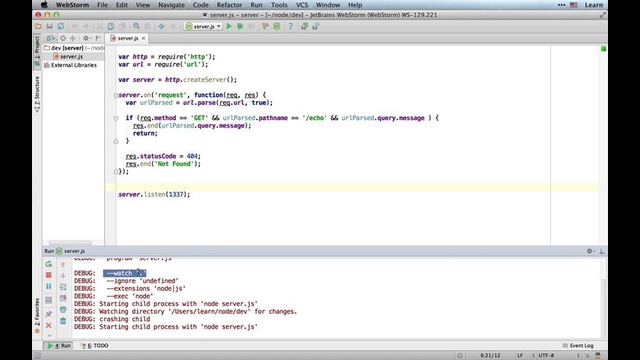Open the Favorites tool window tab
The image size is (640, 360).
(37, 315)
